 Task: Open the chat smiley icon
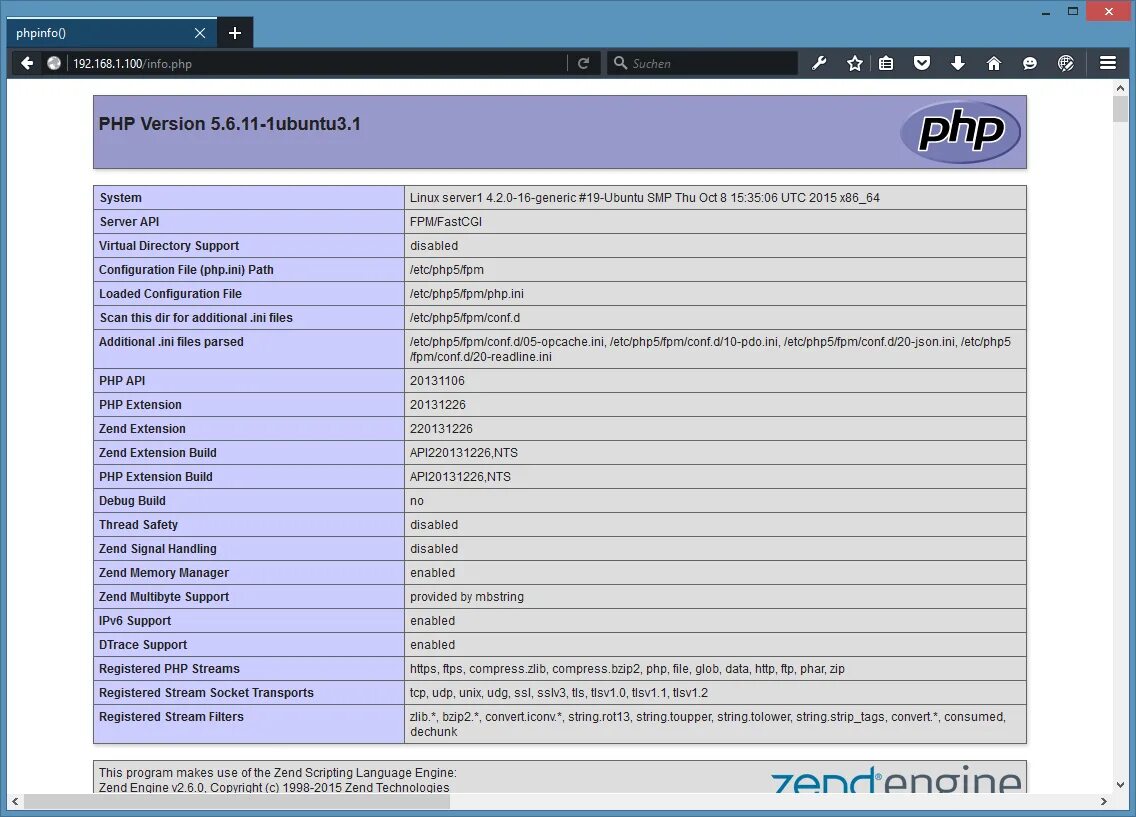click(x=1030, y=63)
